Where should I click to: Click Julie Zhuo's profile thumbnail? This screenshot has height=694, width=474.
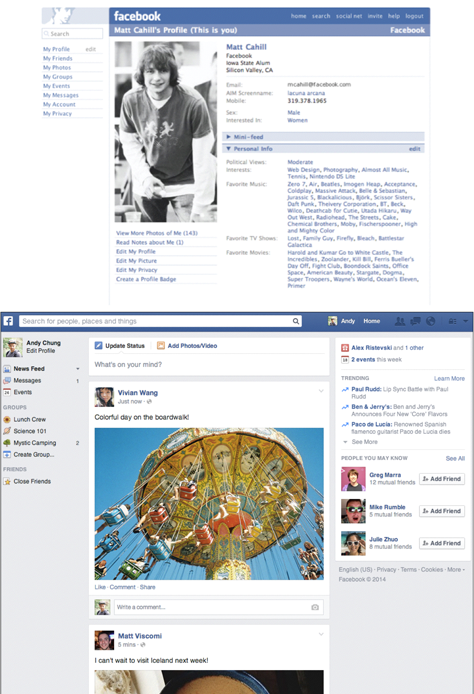tap(353, 543)
